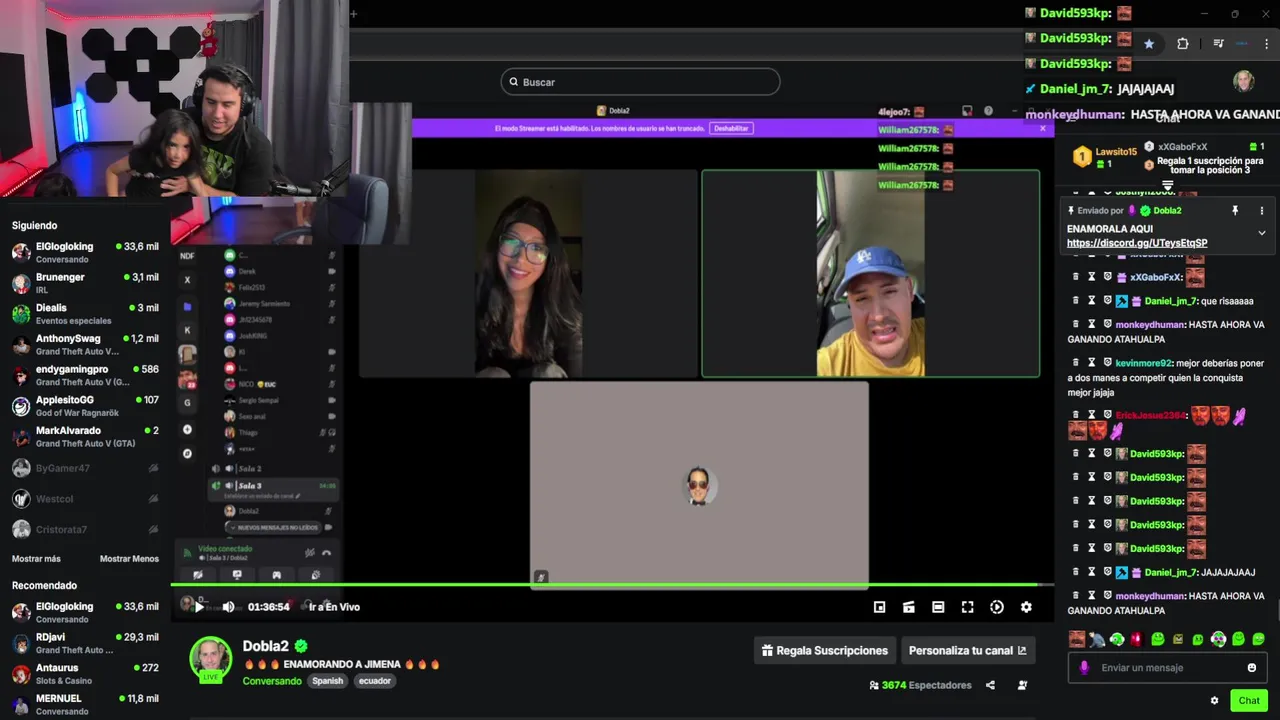Click Regala Suscripciones button
Viewport: 1280px width, 720px height.
824,650
